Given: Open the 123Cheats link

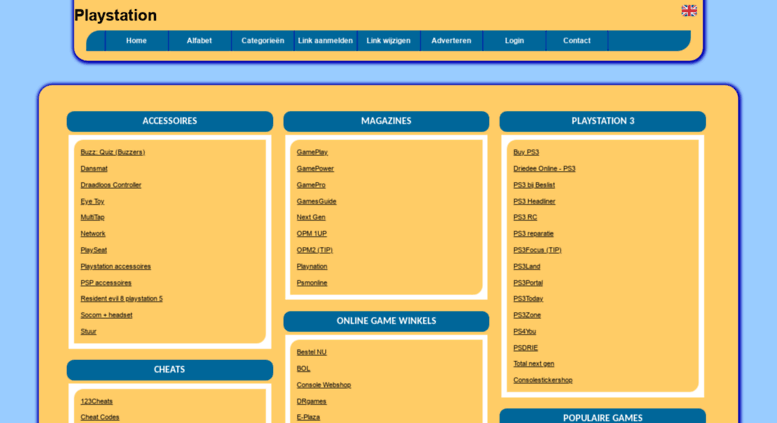Looking at the screenshot, I should coord(96,401).
